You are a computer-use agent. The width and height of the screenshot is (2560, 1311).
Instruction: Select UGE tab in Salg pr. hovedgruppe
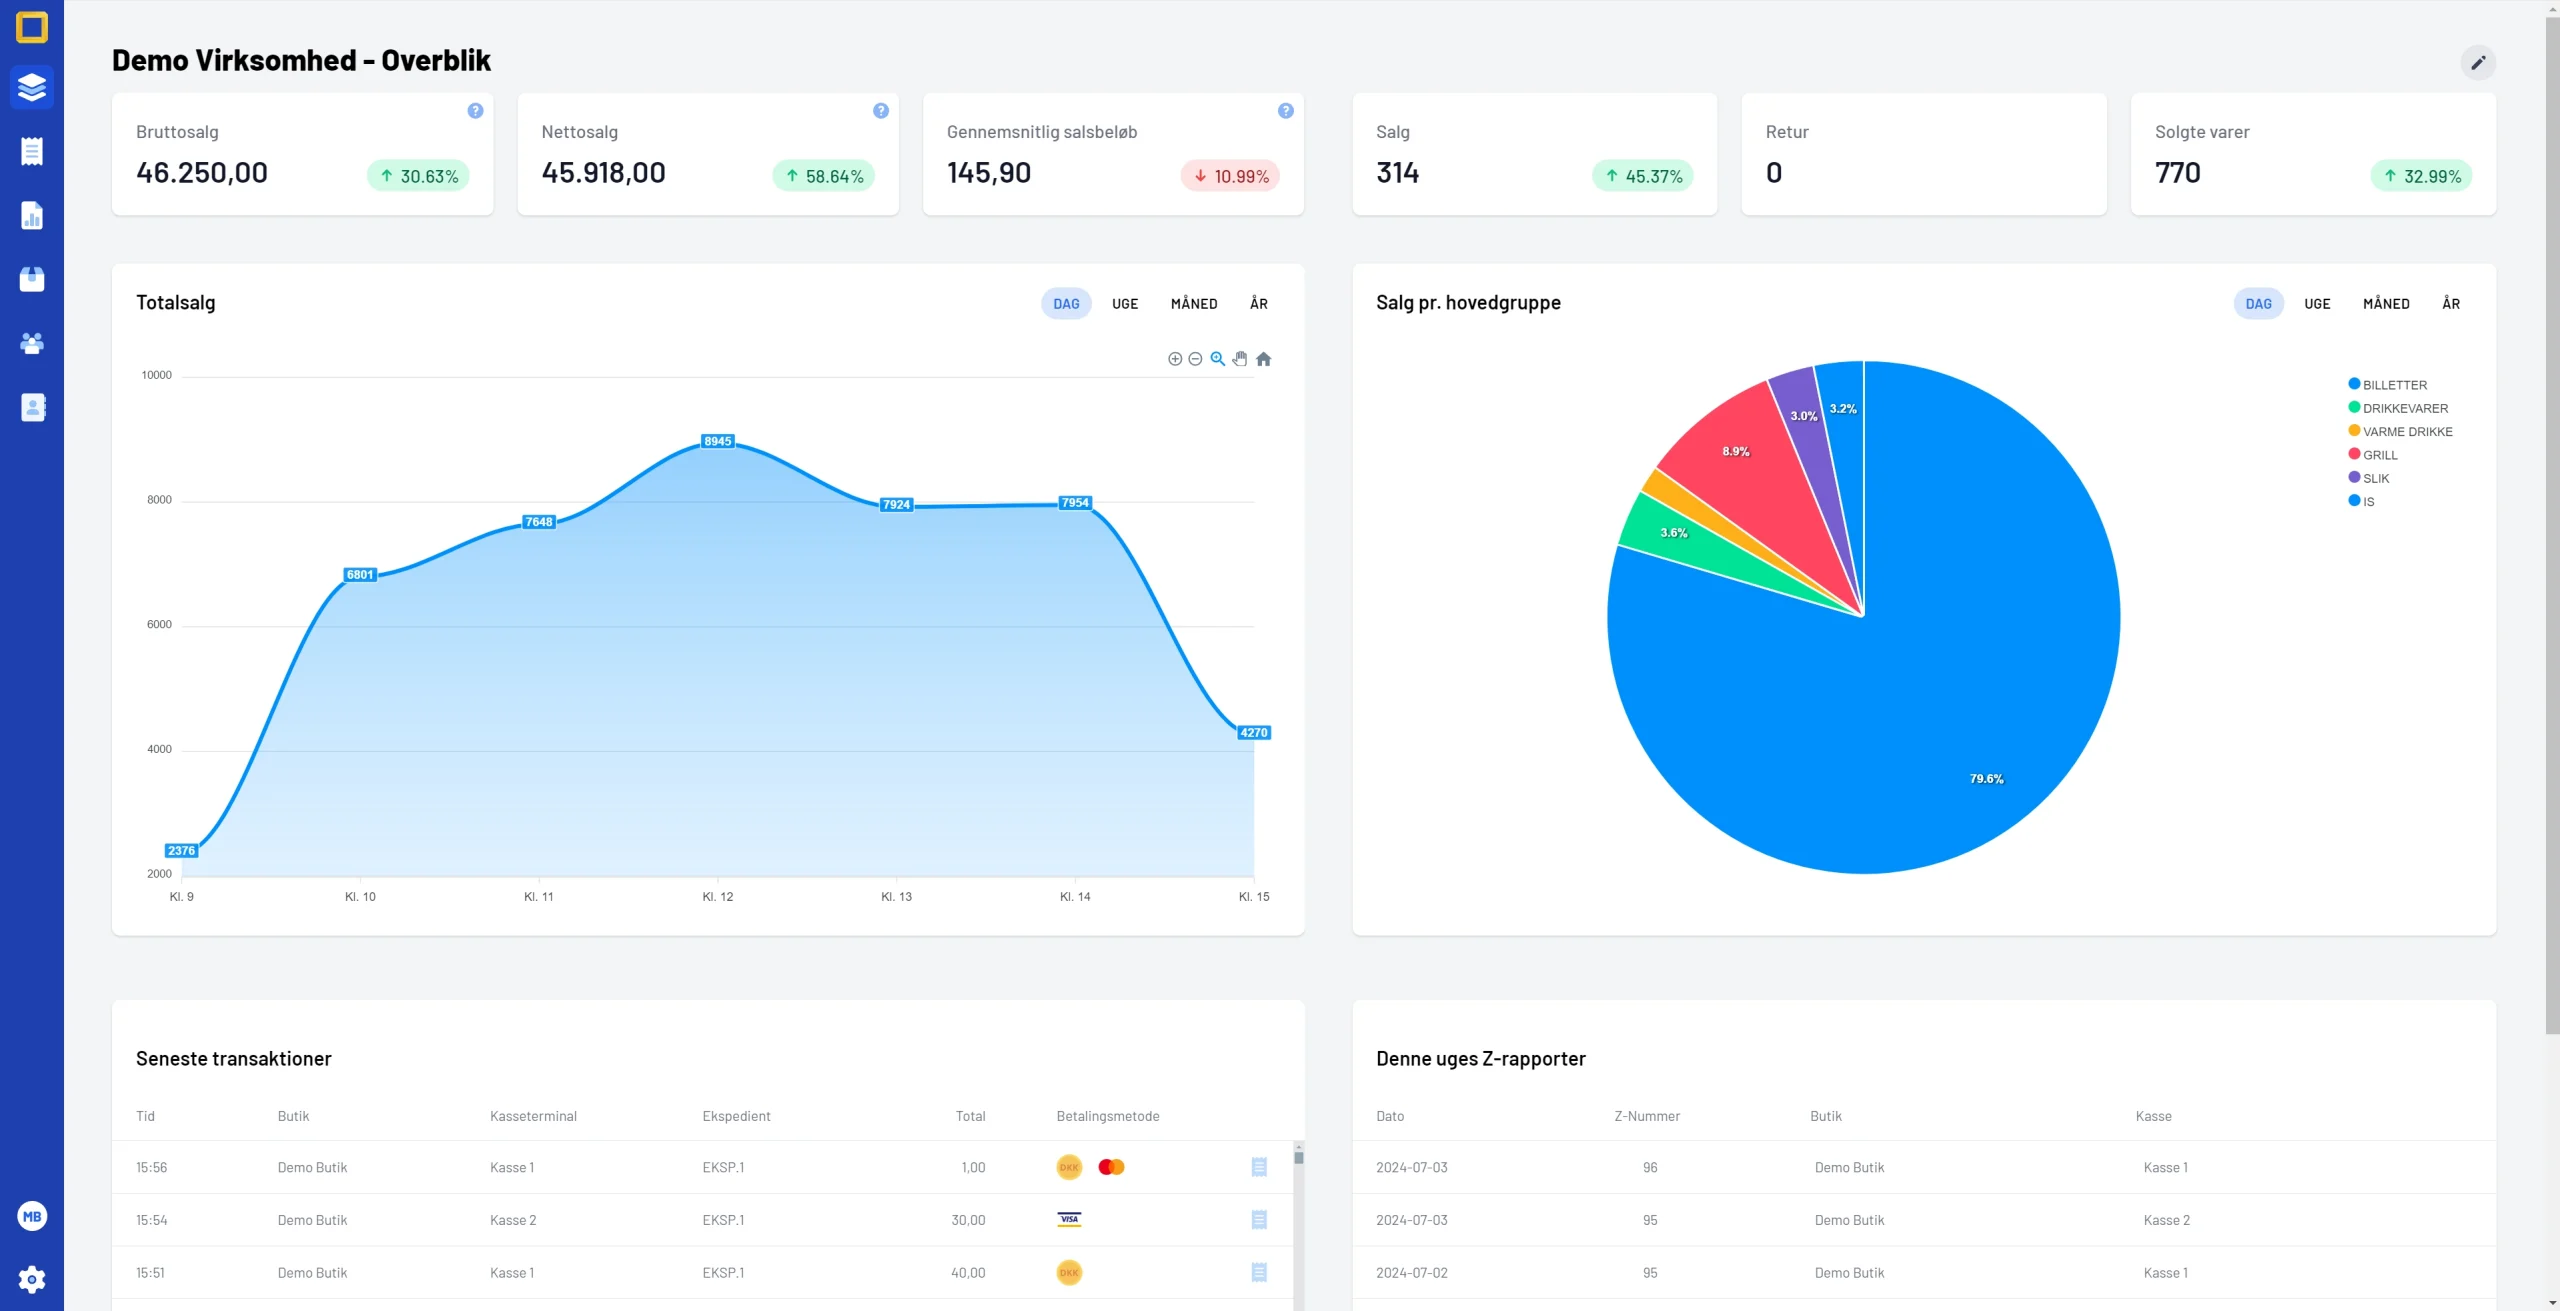point(2317,304)
